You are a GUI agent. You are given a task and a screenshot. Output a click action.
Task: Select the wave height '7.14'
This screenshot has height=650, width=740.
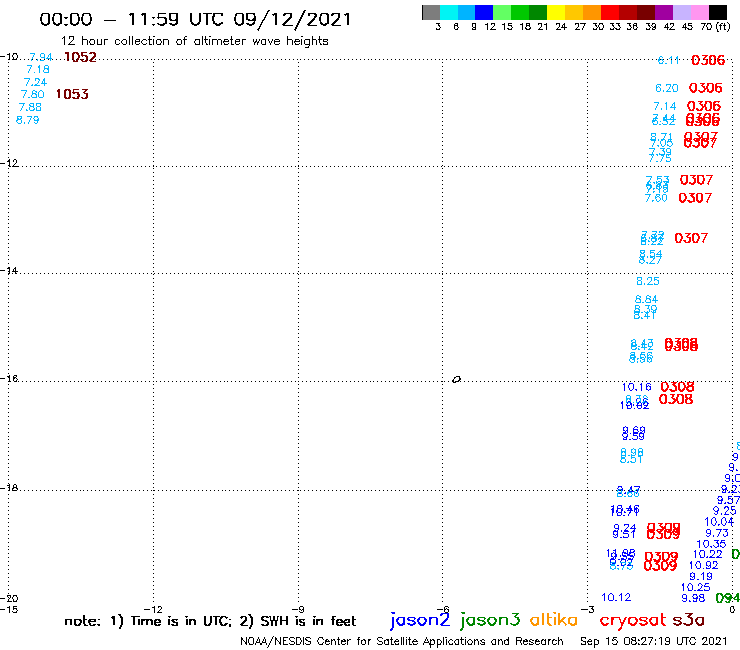[x=664, y=106]
